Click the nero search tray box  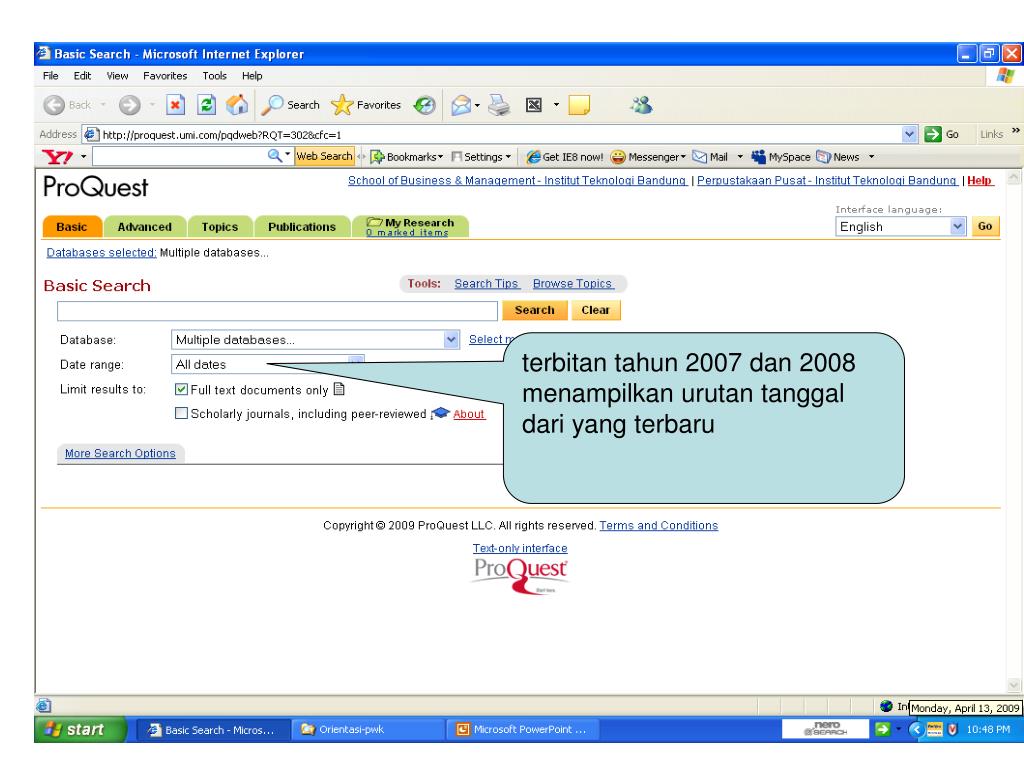tap(825, 728)
